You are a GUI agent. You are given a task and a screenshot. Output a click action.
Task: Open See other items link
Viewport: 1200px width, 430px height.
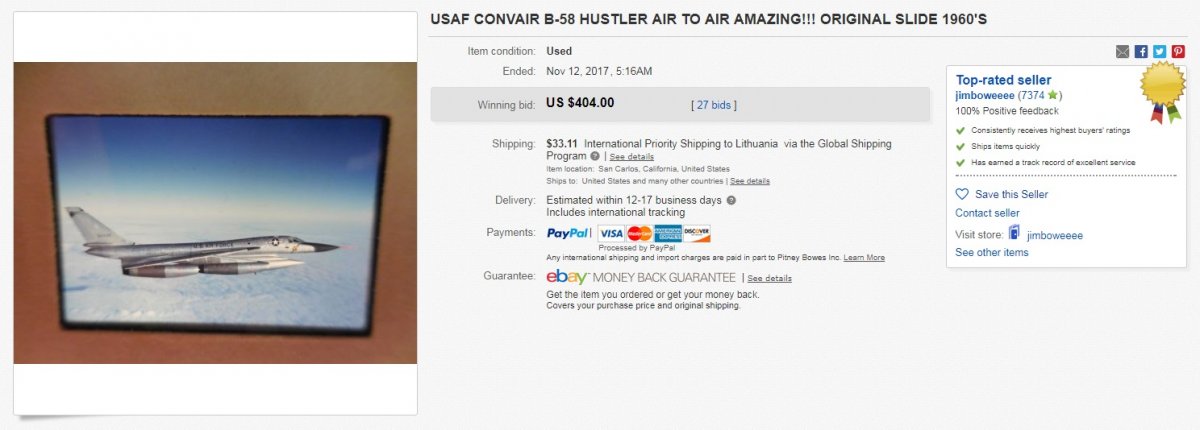pyautogui.click(x=991, y=253)
